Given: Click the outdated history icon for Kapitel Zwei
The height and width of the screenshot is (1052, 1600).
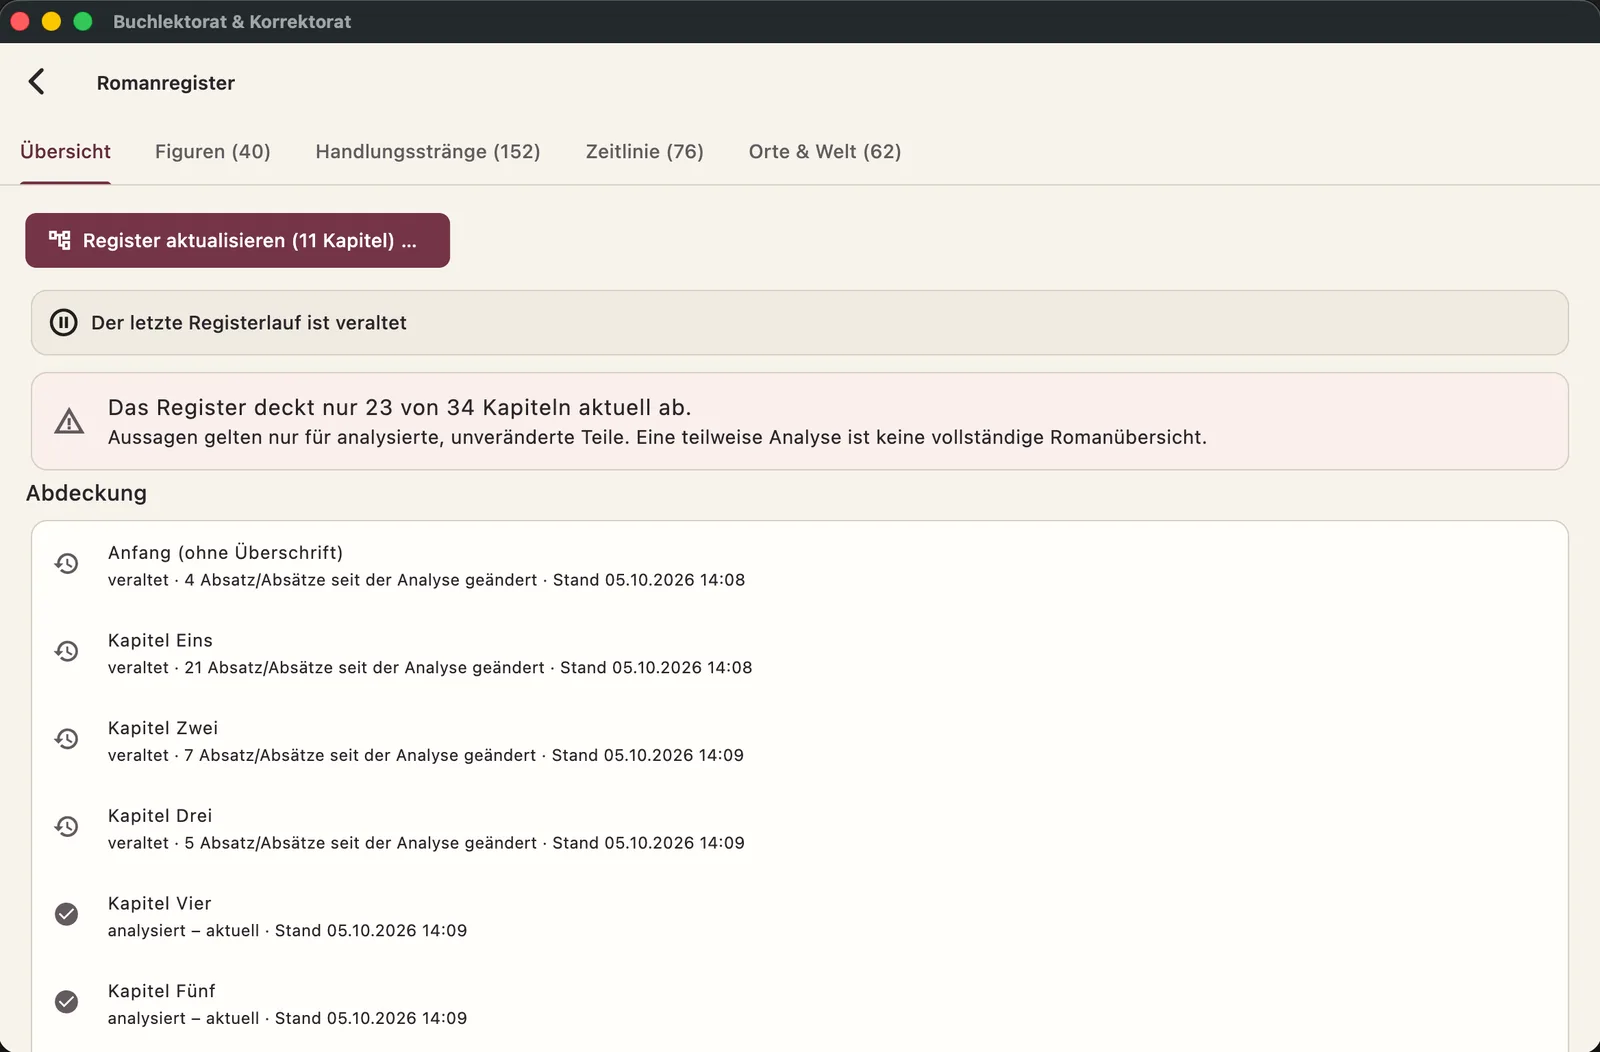Looking at the screenshot, I should pyautogui.click(x=67, y=739).
